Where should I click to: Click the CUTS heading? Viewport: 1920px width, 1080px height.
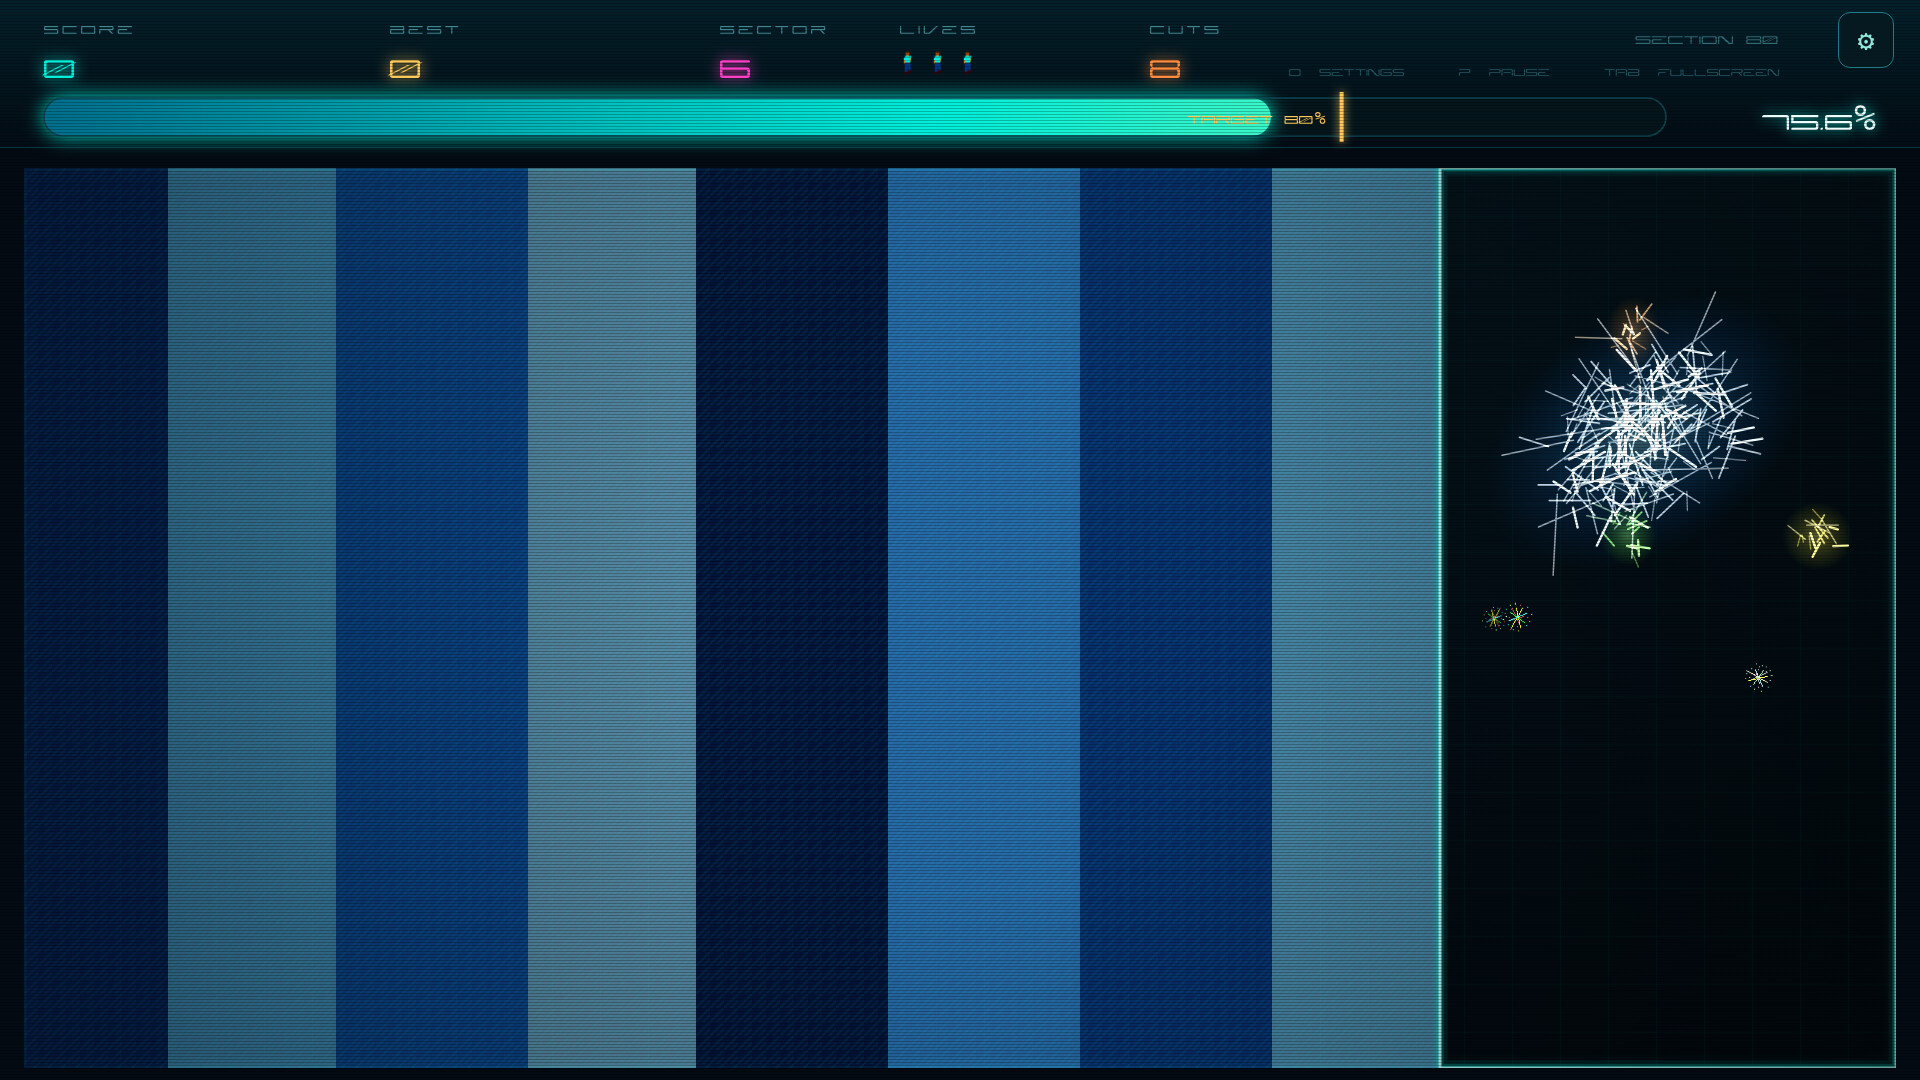[x=1184, y=30]
